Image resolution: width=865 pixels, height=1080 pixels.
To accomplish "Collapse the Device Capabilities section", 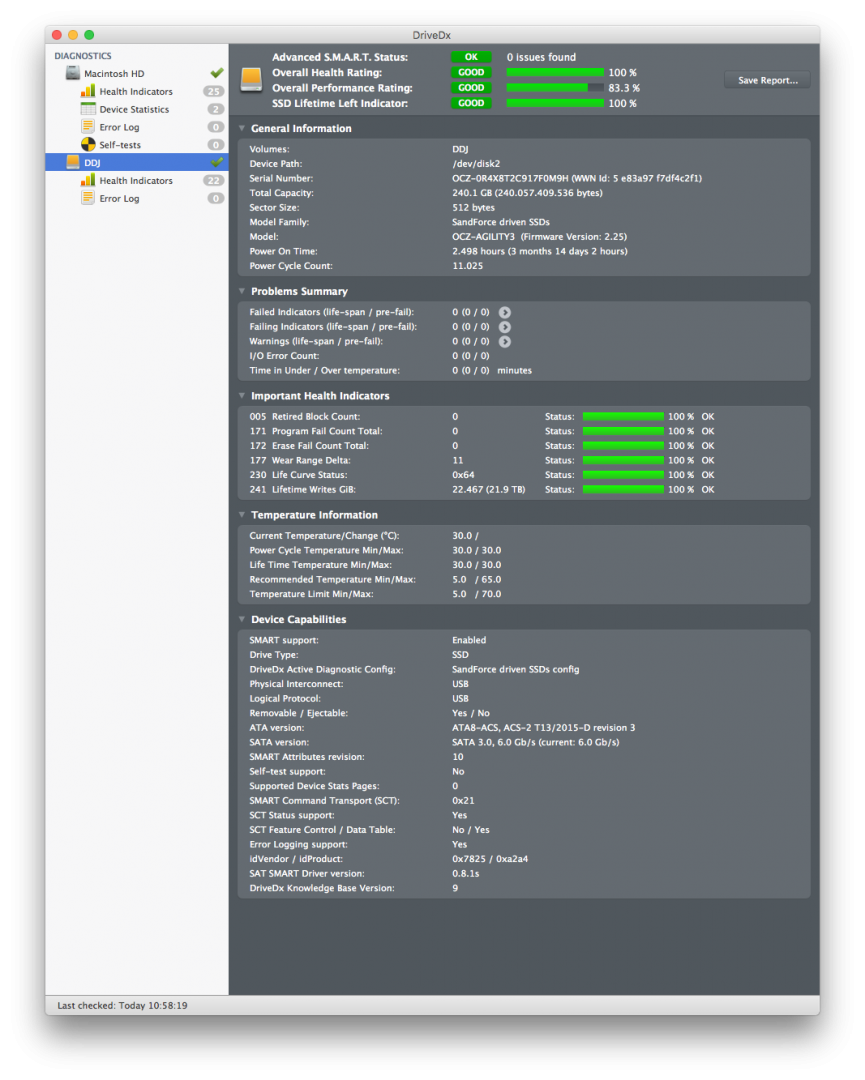I will (x=242, y=620).
